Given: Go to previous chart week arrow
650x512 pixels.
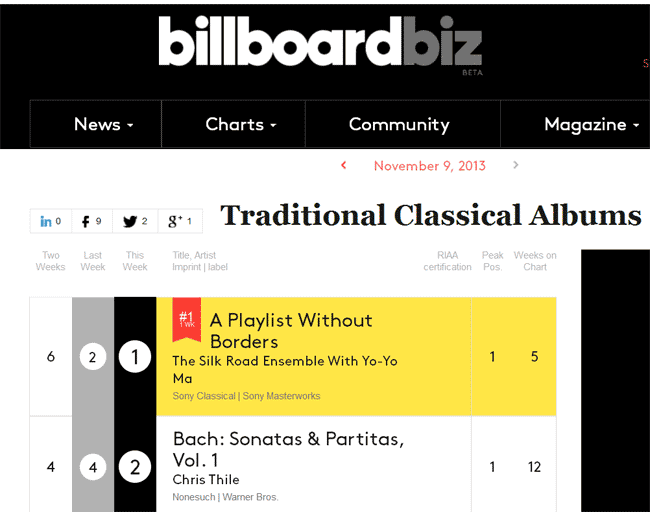Looking at the screenshot, I should [x=344, y=165].
